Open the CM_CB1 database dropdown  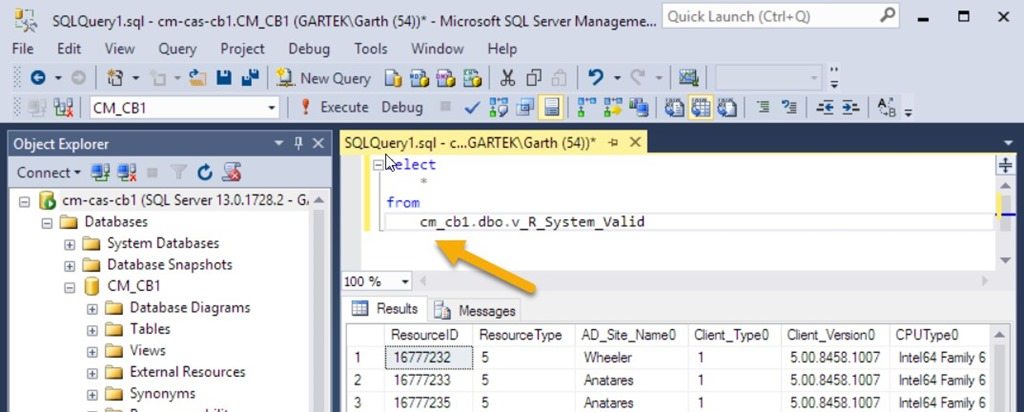tap(271, 107)
